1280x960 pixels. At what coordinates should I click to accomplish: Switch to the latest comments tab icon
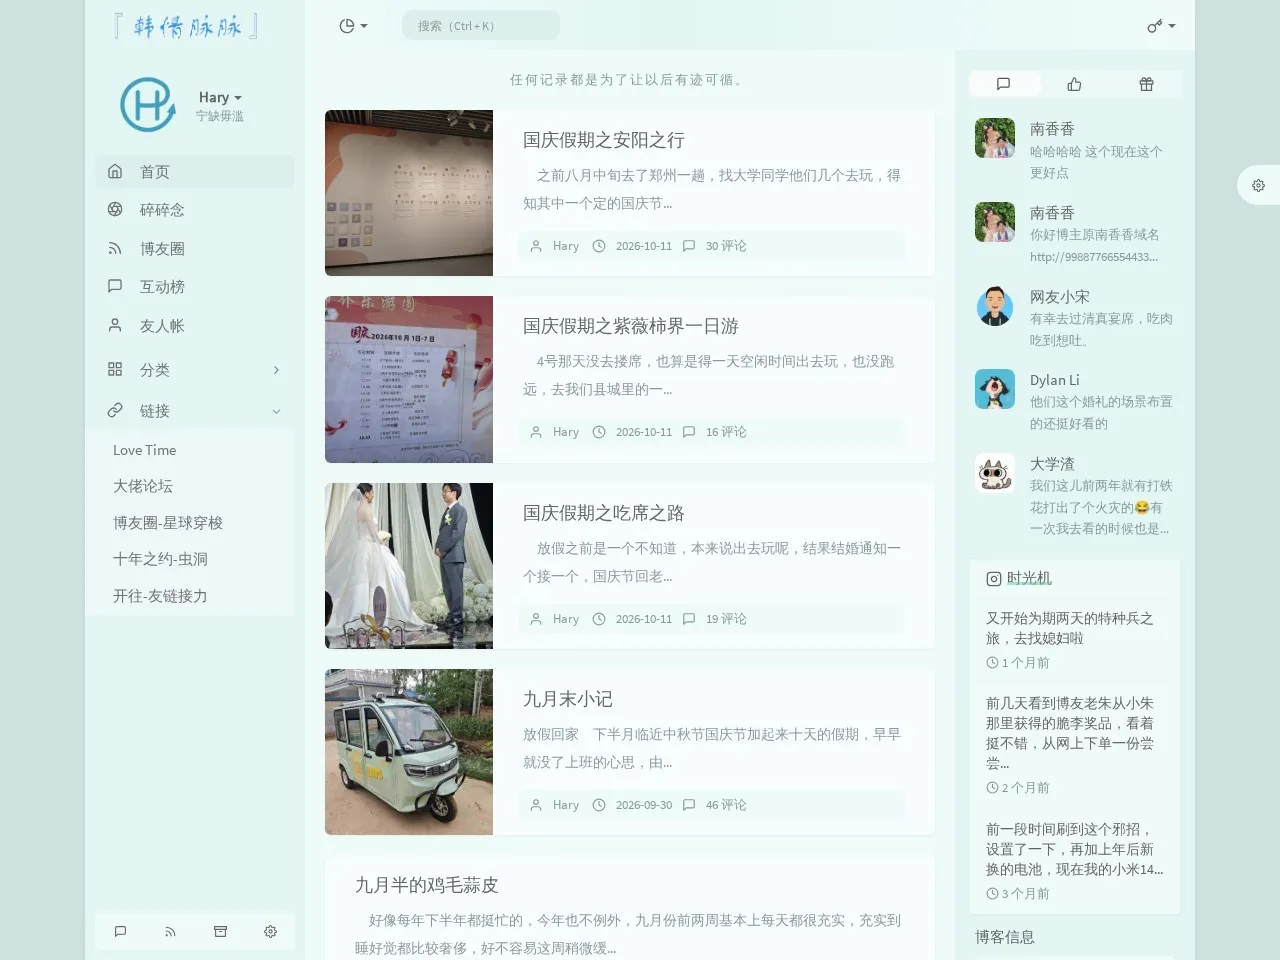tap(1004, 84)
